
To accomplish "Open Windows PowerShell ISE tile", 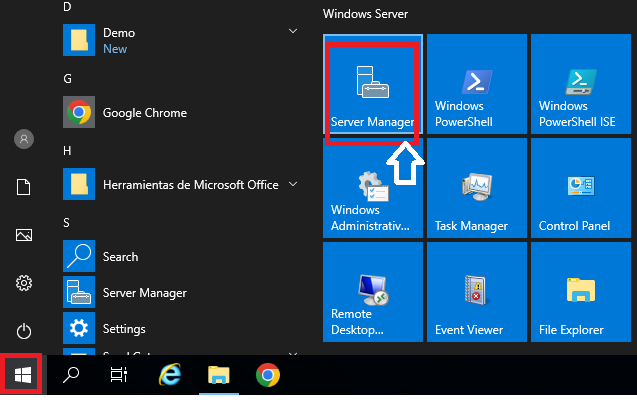I will [581, 84].
